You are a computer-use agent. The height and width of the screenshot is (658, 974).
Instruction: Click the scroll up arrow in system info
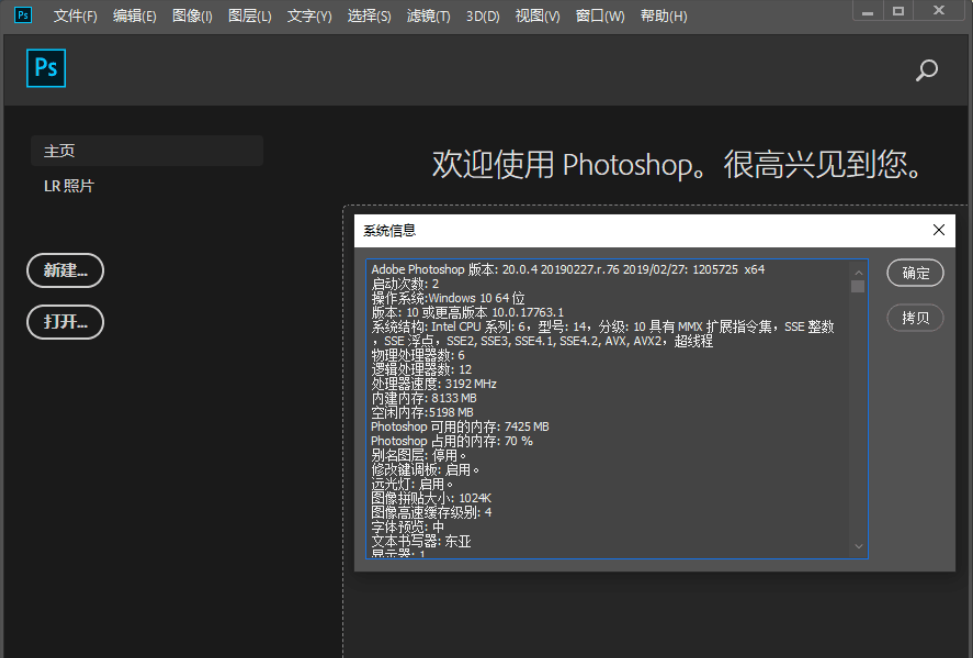tap(858, 272)
